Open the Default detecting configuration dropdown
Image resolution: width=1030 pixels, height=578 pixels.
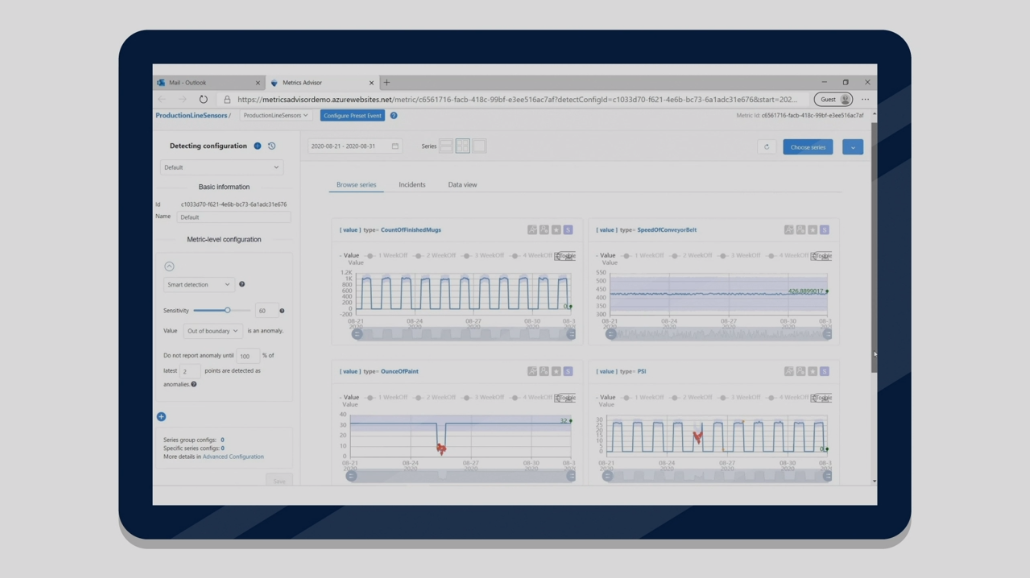coord(221,168)
